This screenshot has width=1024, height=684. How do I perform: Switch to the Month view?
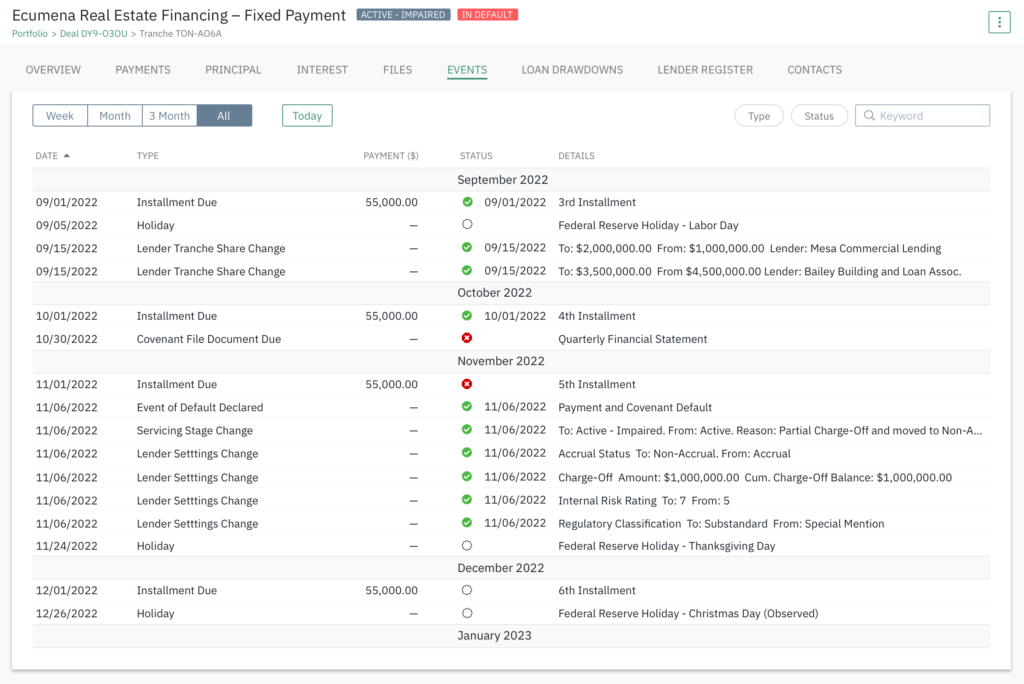pyautogui.click(x=115, y=116)
